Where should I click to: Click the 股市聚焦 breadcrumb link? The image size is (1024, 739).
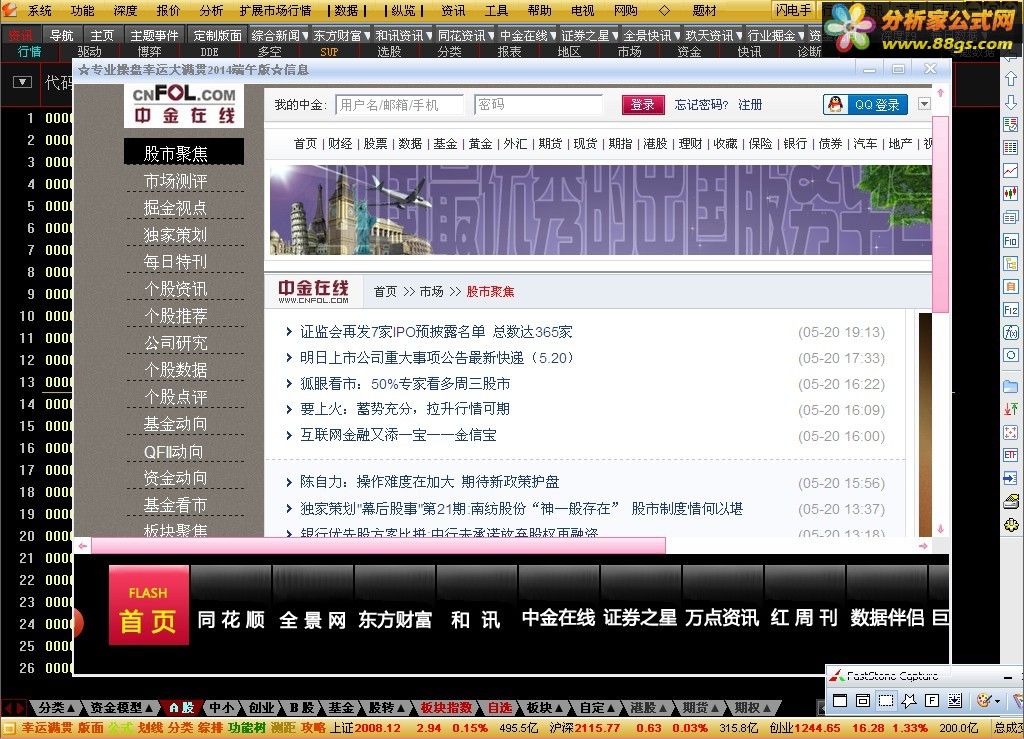(x=490, y=292)
